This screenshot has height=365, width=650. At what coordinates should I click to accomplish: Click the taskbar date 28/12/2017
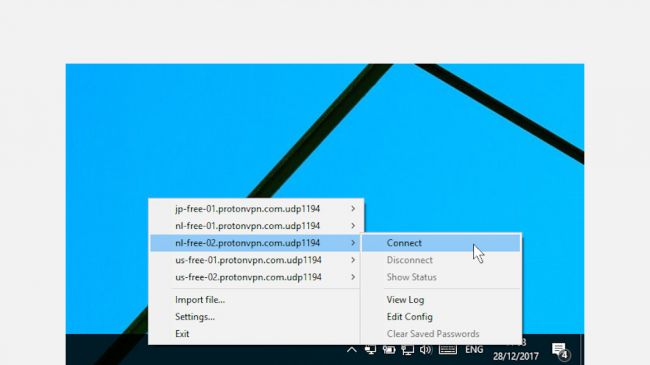(516, 356)
